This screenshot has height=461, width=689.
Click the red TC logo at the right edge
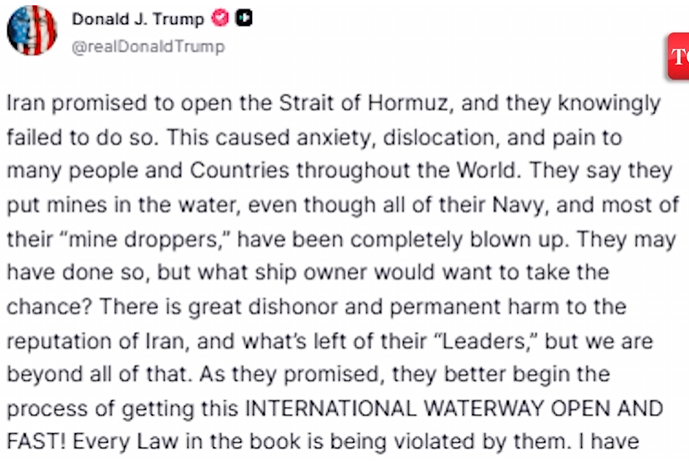click(x=679, y=57)
